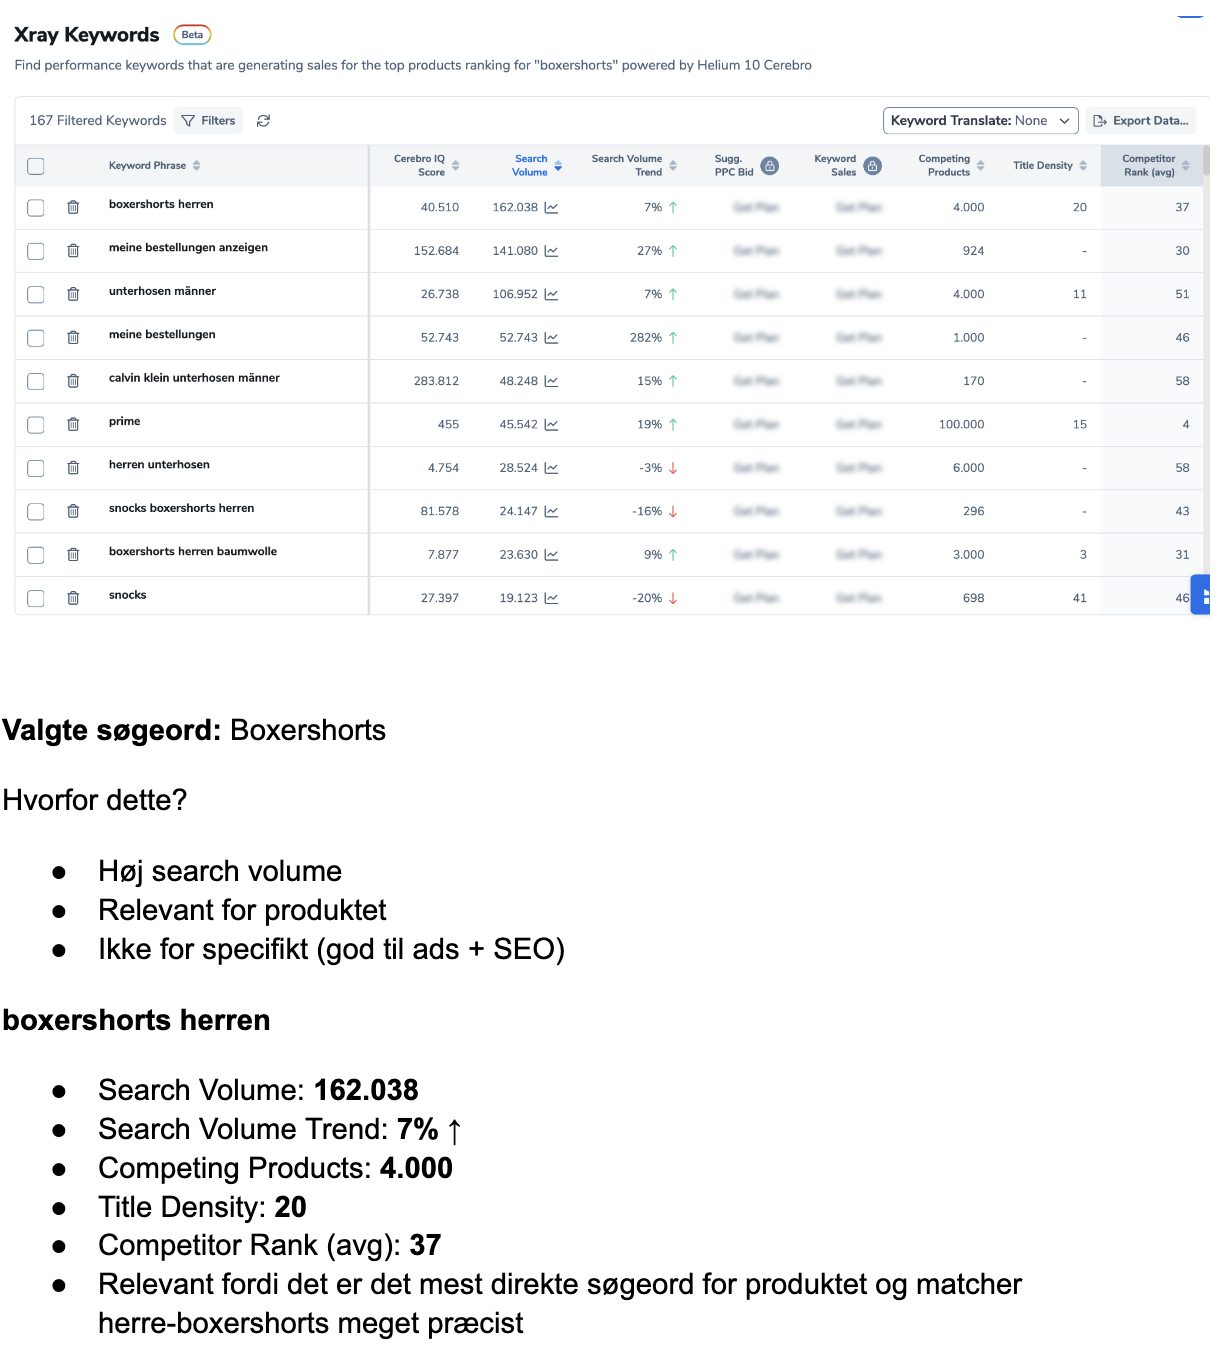Delete the 'meine bestellungen anzeigen' row via trash icon

click(73, 251)
